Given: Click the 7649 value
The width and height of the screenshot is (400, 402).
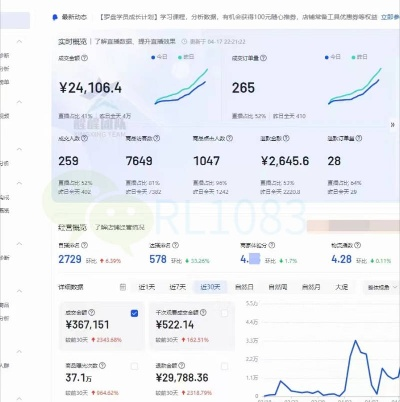Looking at the screenshot, I should pos(139,161).
